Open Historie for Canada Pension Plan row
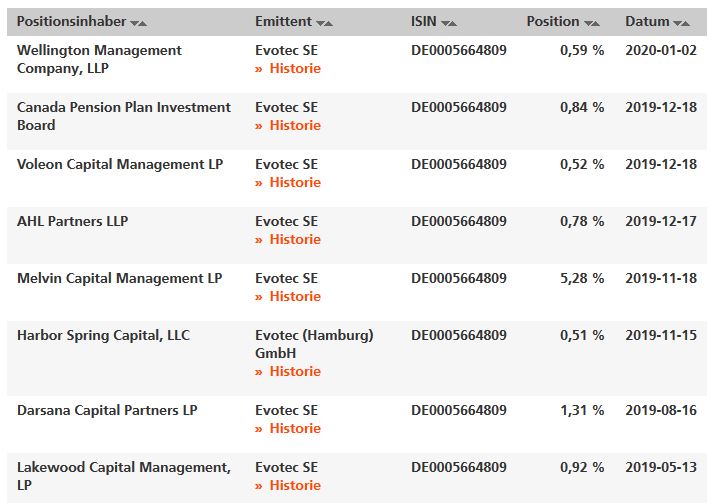 294,126
